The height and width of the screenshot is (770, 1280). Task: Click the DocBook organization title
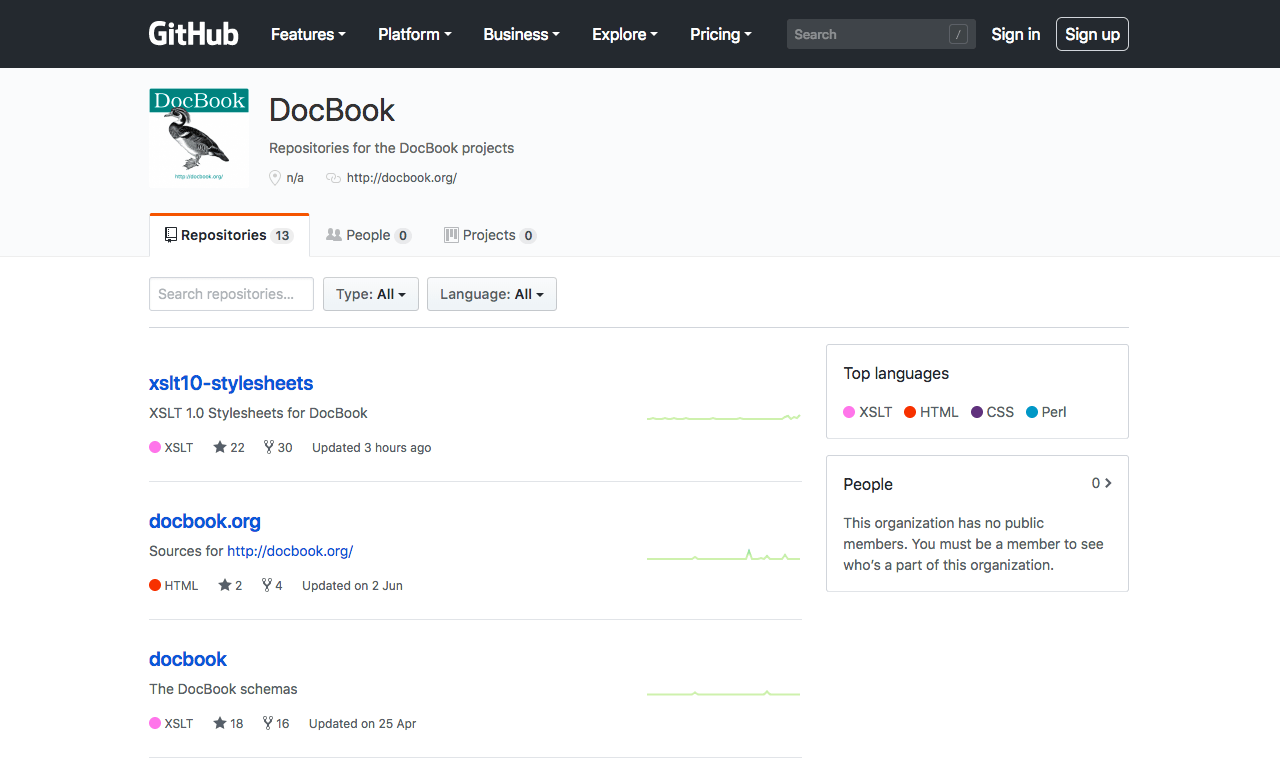(332, 110)
